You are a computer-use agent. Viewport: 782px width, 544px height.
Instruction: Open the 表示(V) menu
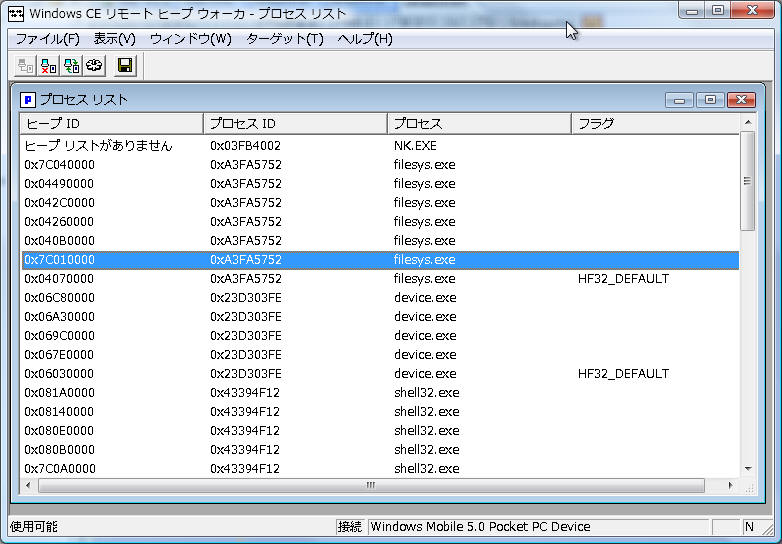coord(115,39)
